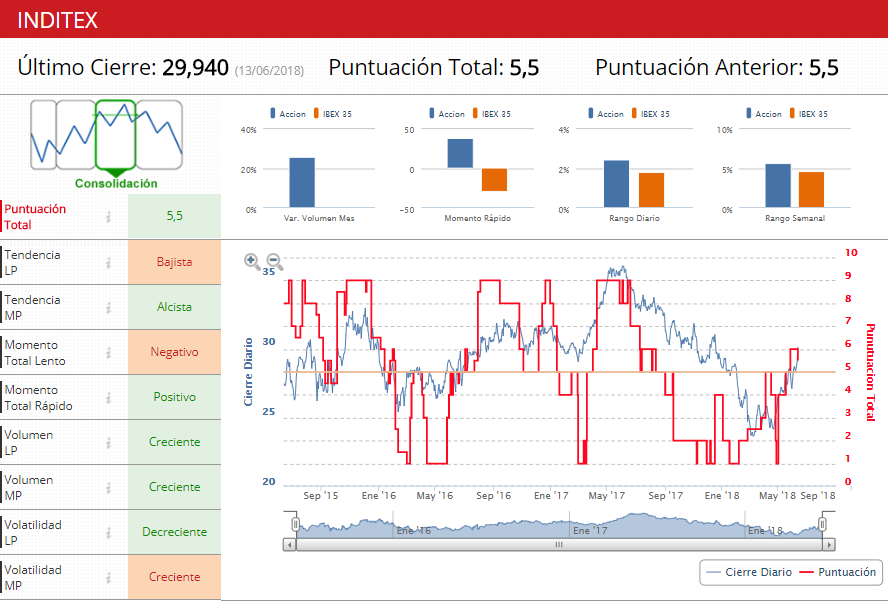The width and height of the screenshot is (889, 602).
Task: Click orange IBEX 35 bar in Rango Semanal
Action: pyautogui.click(x=811, y=189)
